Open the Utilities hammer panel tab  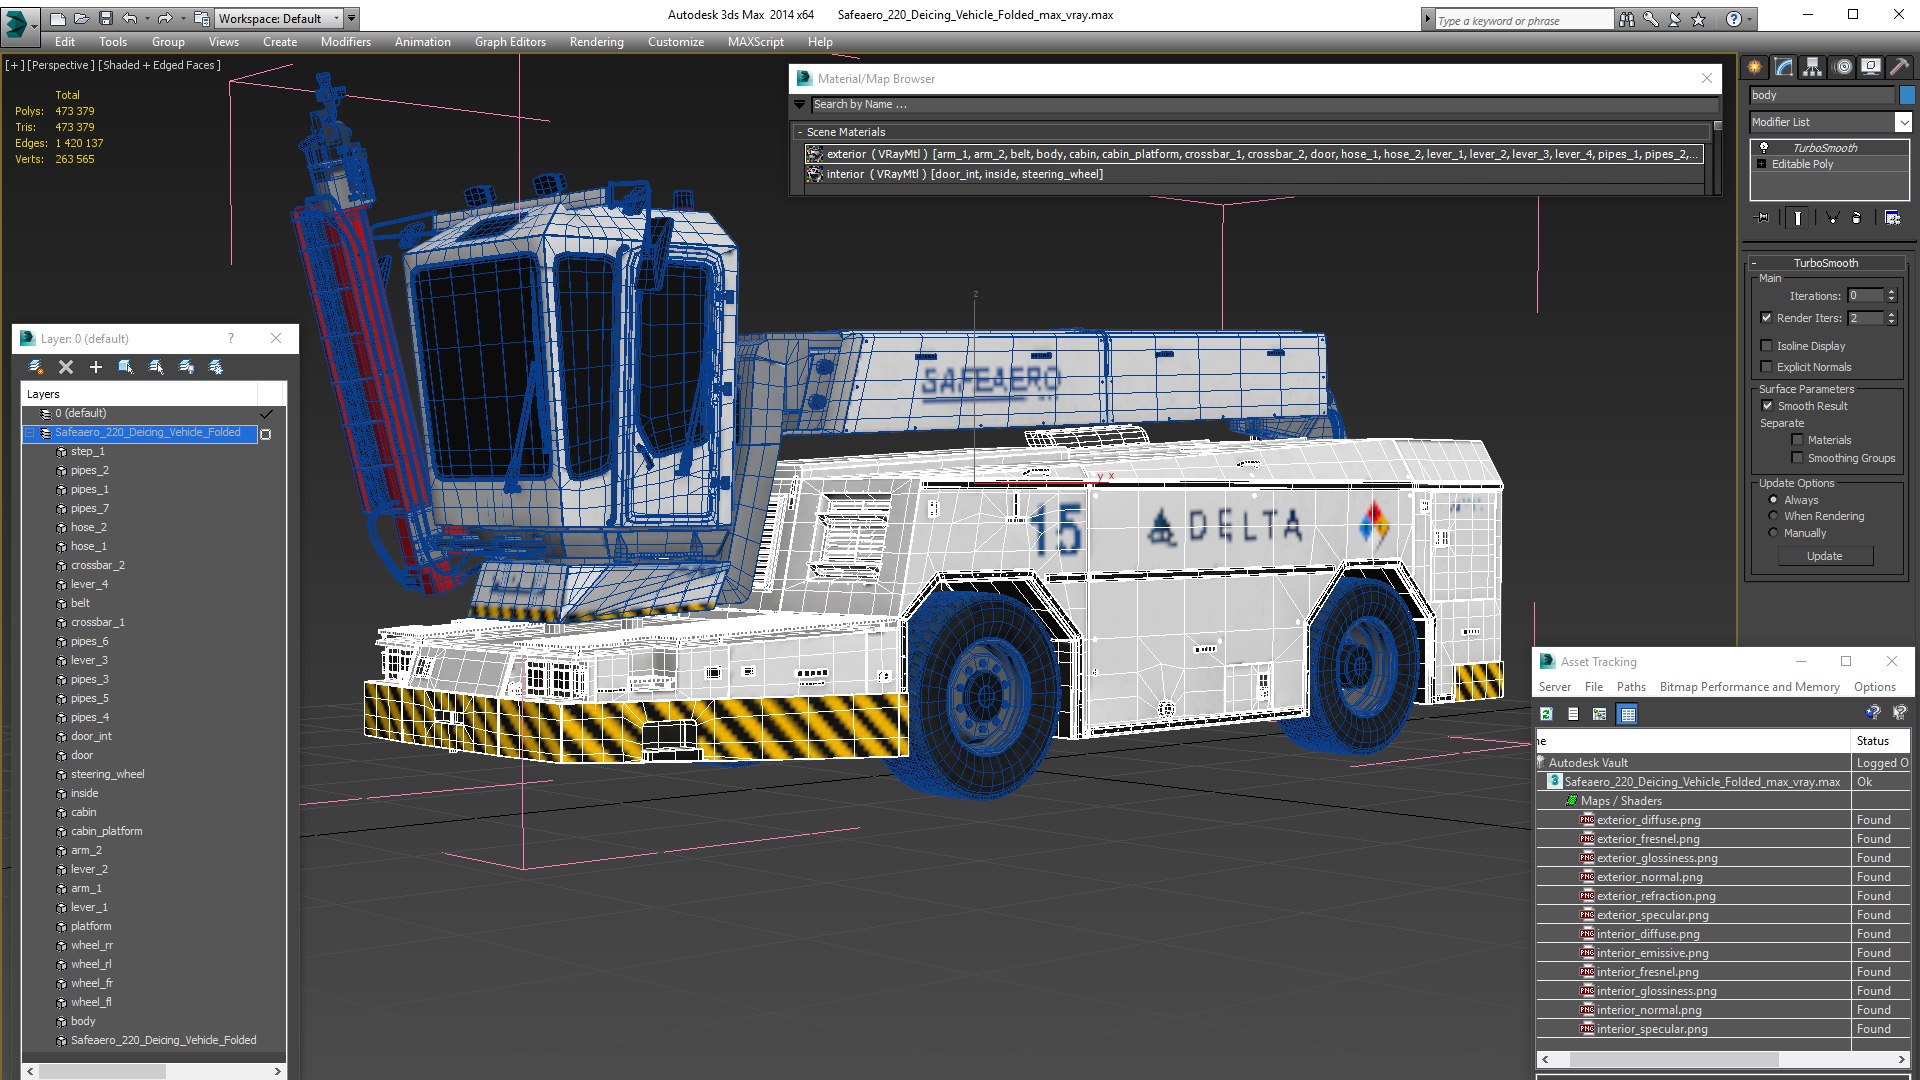[x=1899, y=67]
